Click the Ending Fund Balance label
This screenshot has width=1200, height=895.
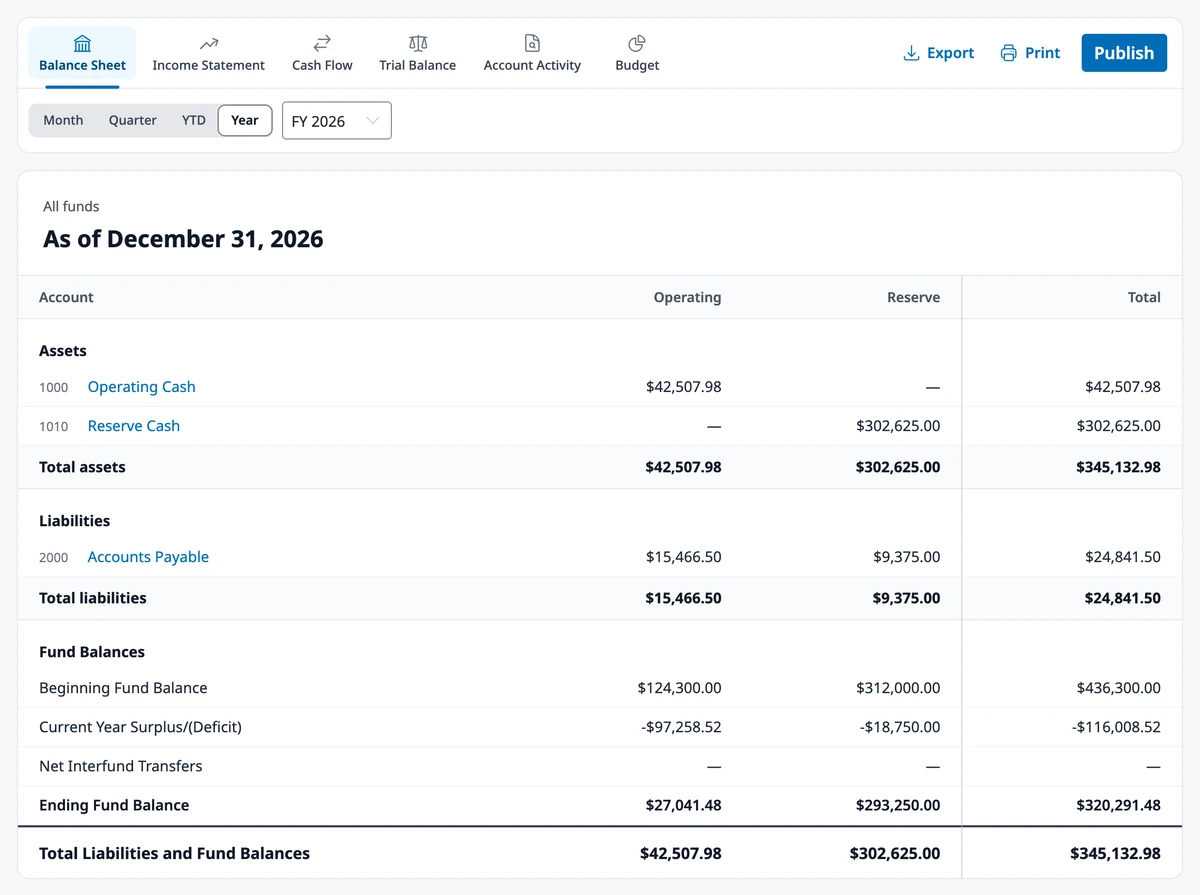click(x=114, y=805)
